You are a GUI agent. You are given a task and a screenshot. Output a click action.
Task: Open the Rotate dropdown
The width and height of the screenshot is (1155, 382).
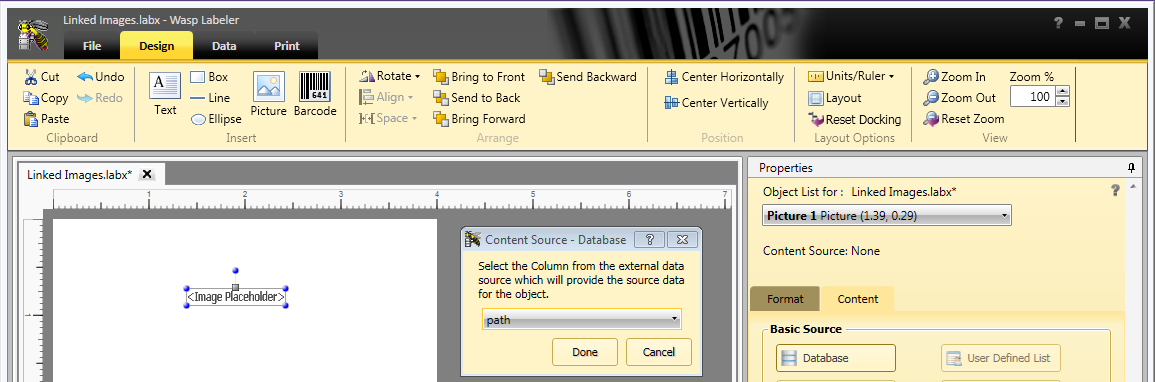[390, 77]
